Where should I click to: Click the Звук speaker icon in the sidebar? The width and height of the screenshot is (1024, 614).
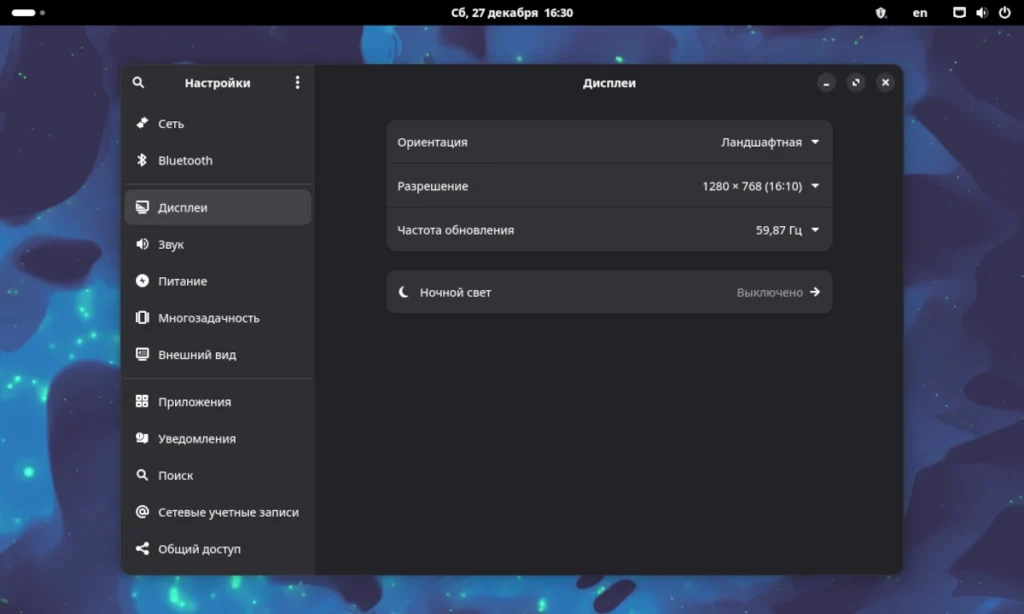point(142,244)
